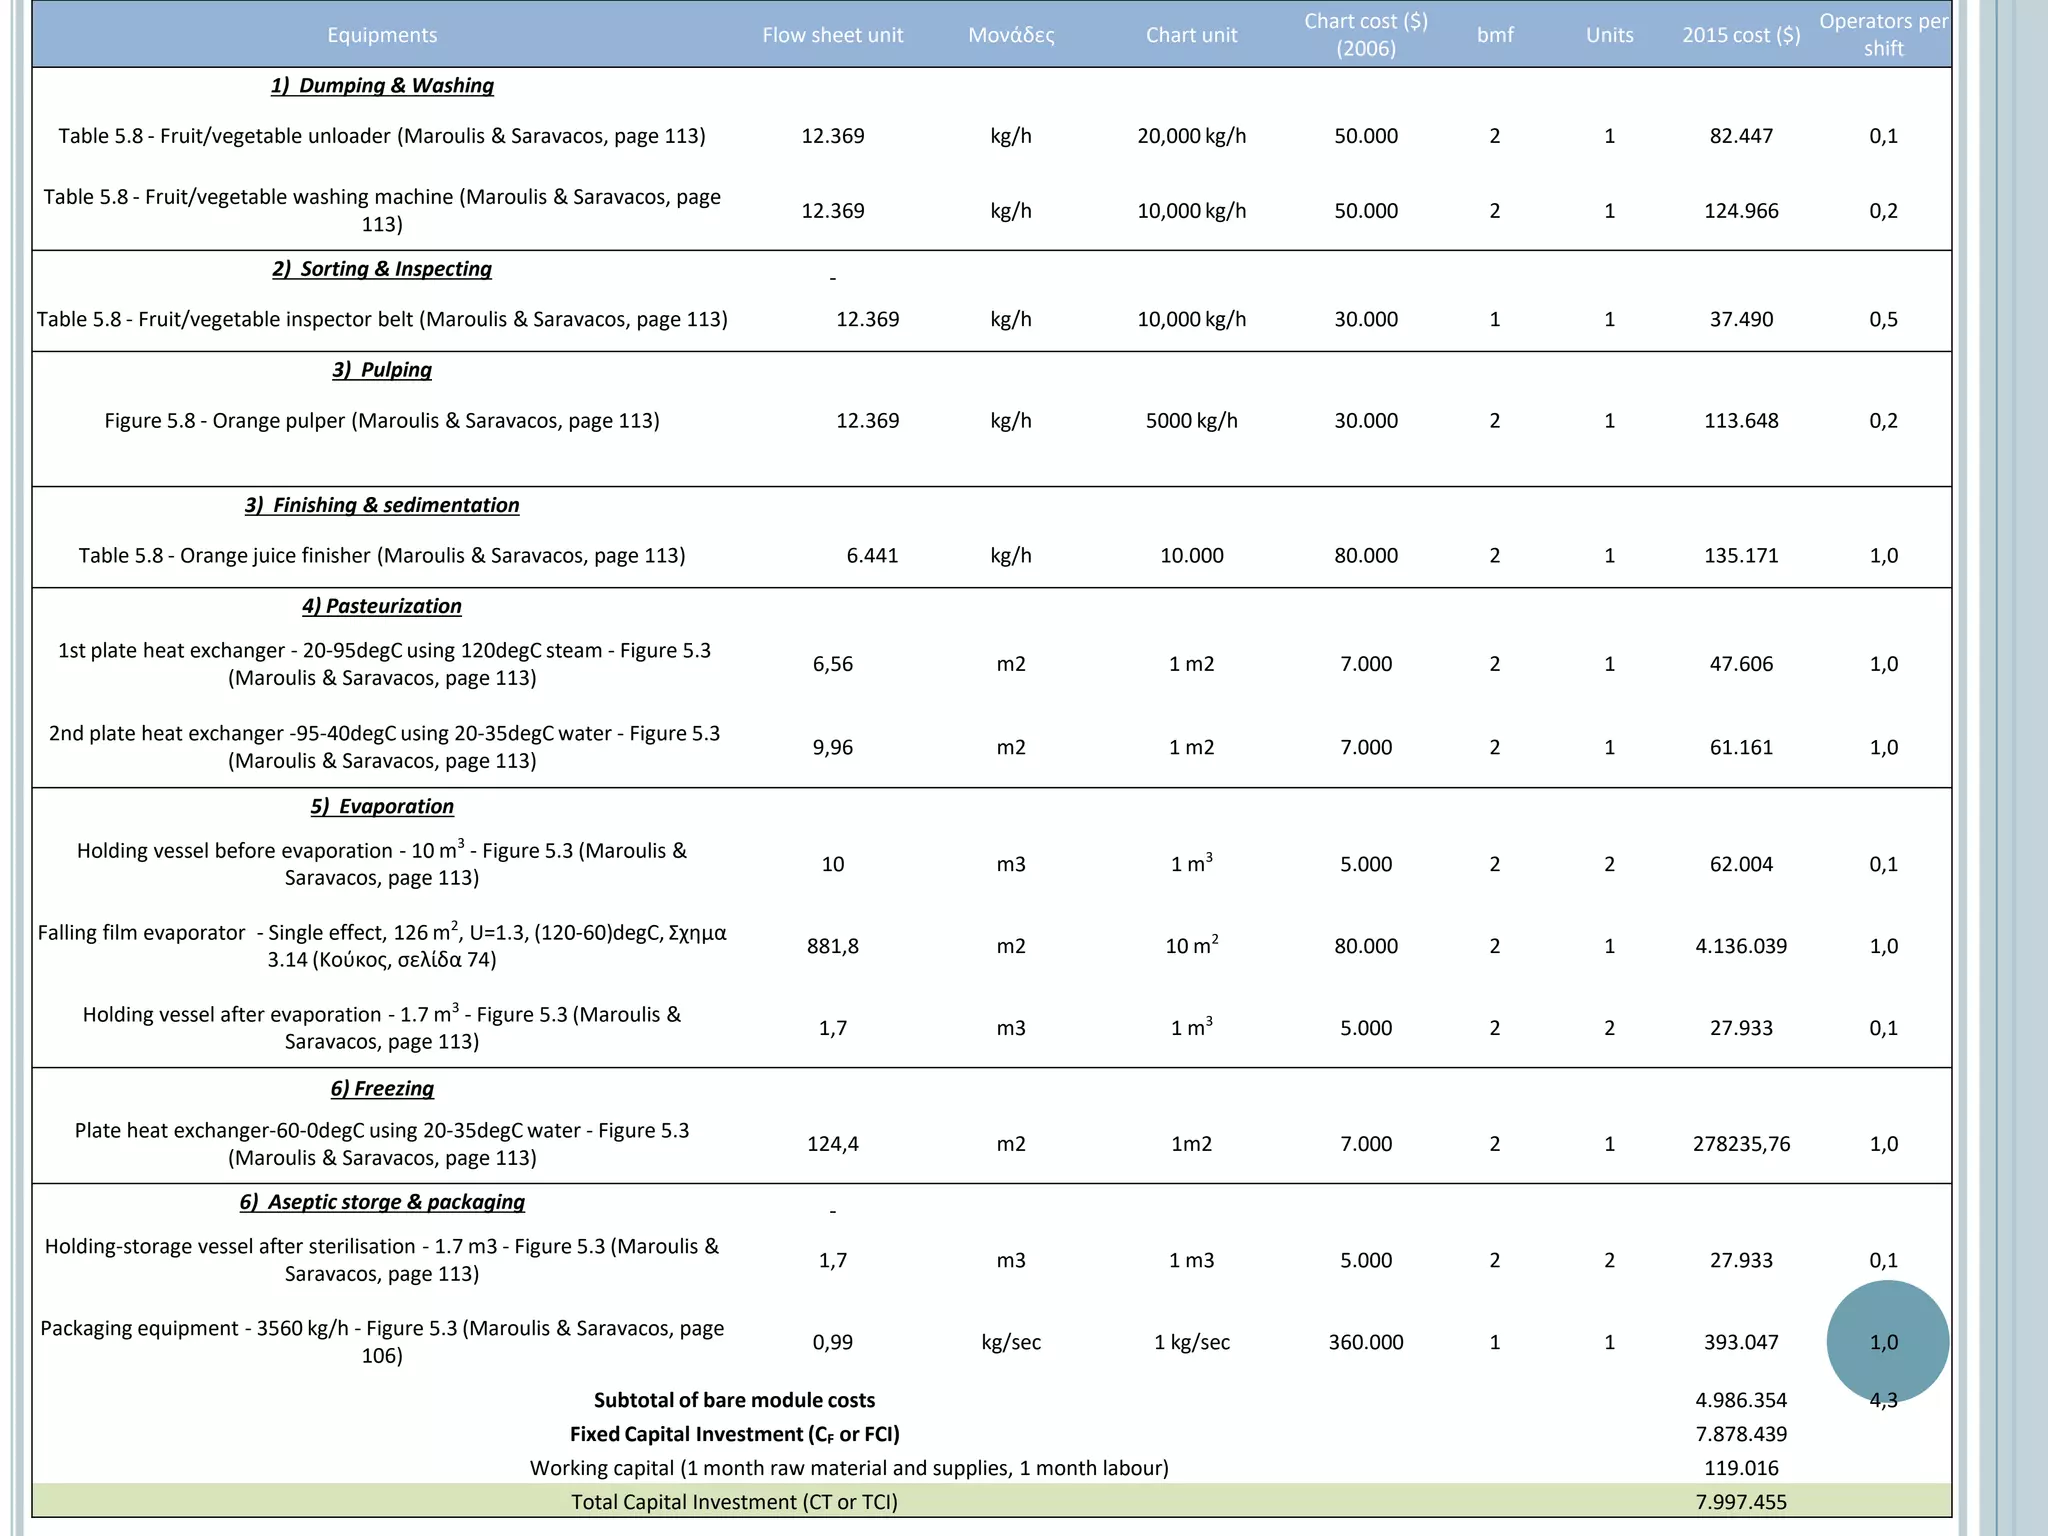
Task: Click the Operators per shift header
Action: tap(1883, 35)
